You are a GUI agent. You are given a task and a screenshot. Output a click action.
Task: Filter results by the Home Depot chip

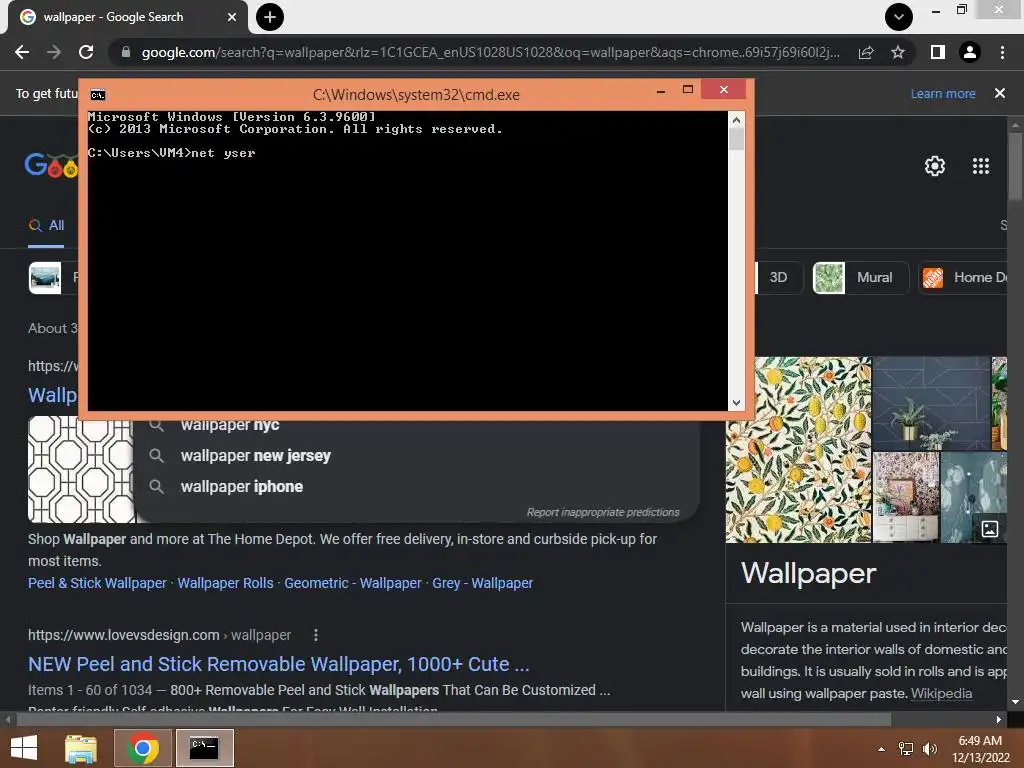[x=963, y=278]
